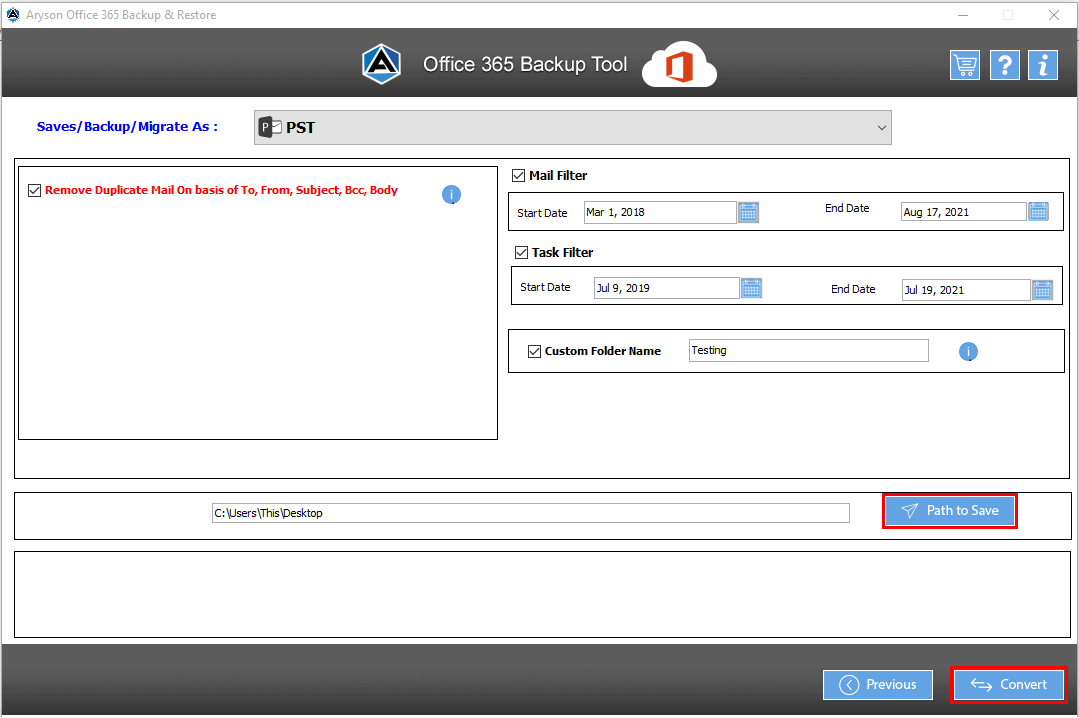Image resolution: width=1079 pixels, height=718 pixels.
Task: Click the Path to Save button
Action: click(950, 511)
